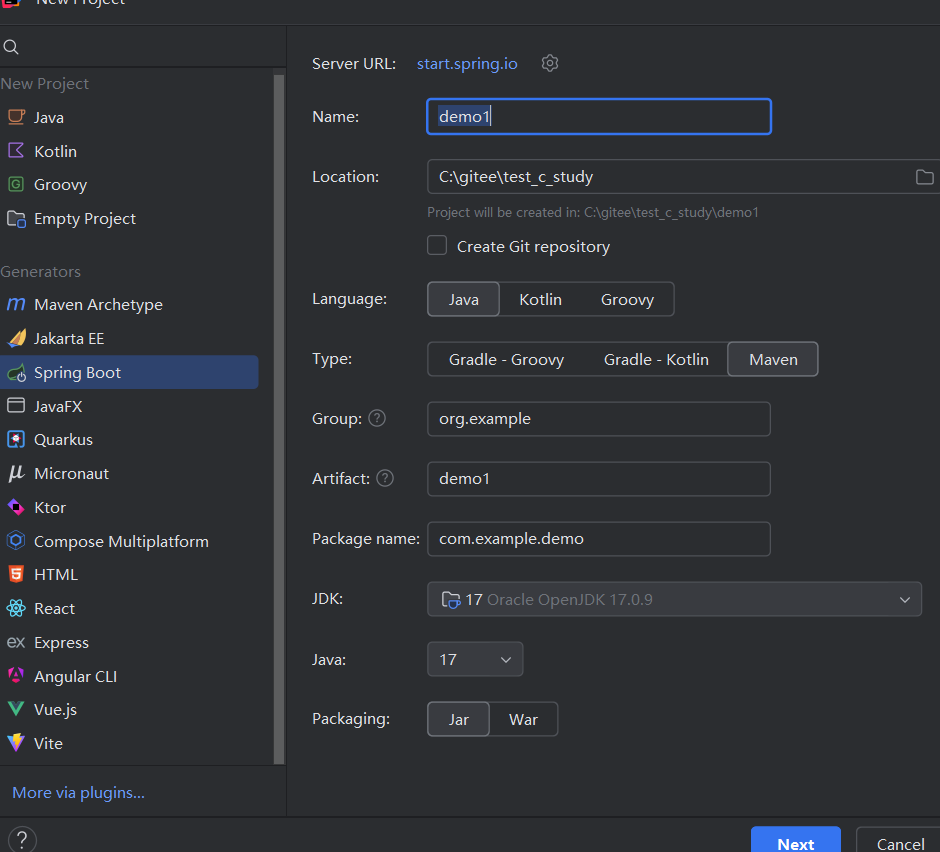Click the React atom icon

coord(16,609)
